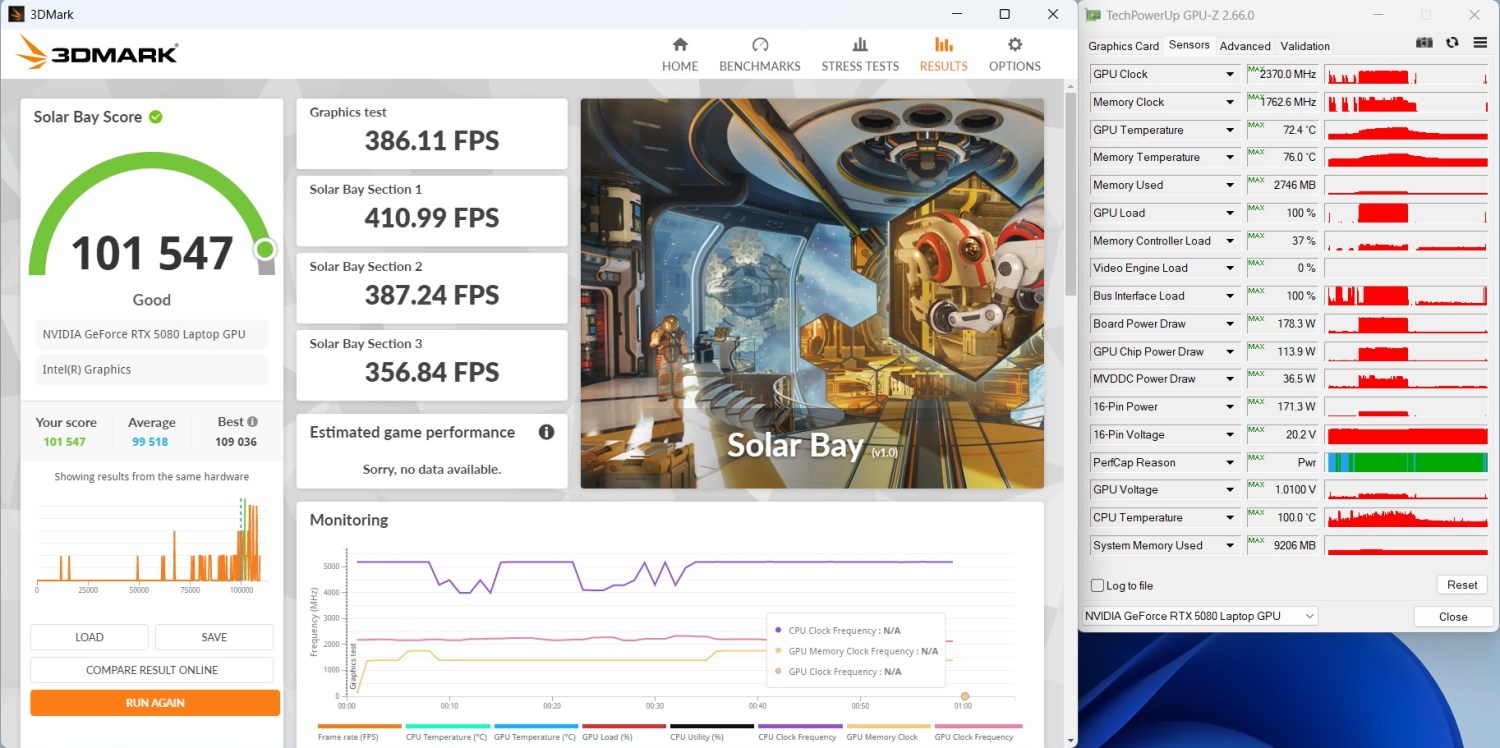Screen dimensions: 1500x748
Task: Switch to the Advanced tab
Action: pos(1245,46)
